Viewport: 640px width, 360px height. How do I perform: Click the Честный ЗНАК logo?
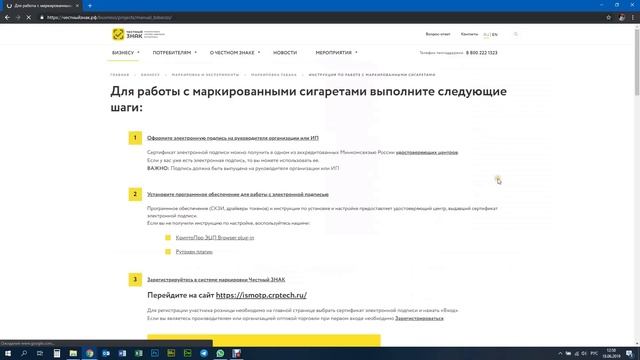tap(138, 34)
